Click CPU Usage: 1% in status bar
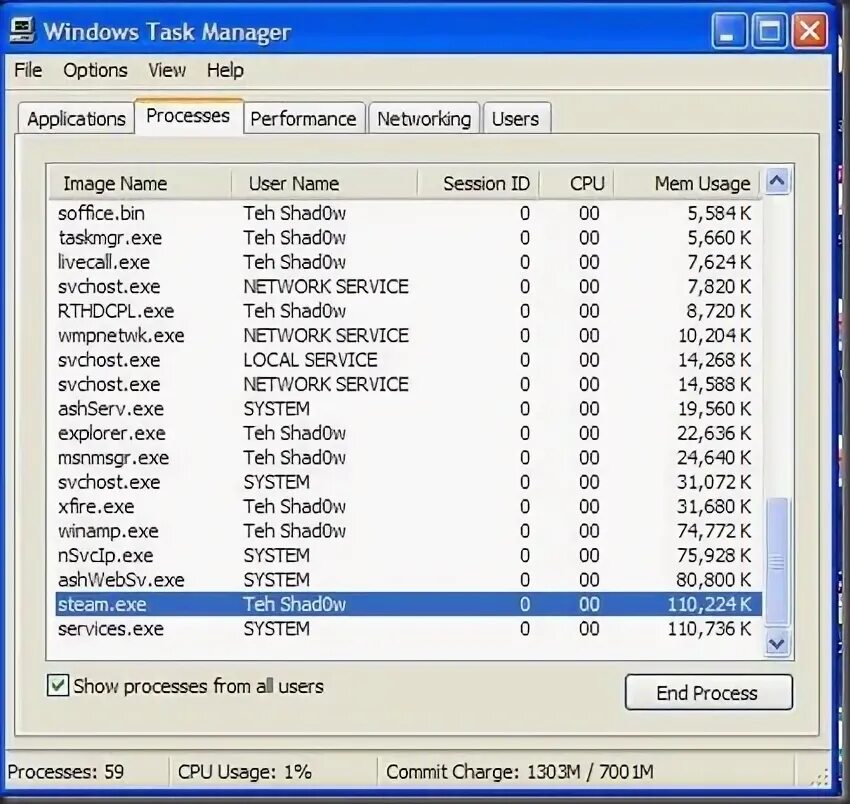 pos(244,771)
